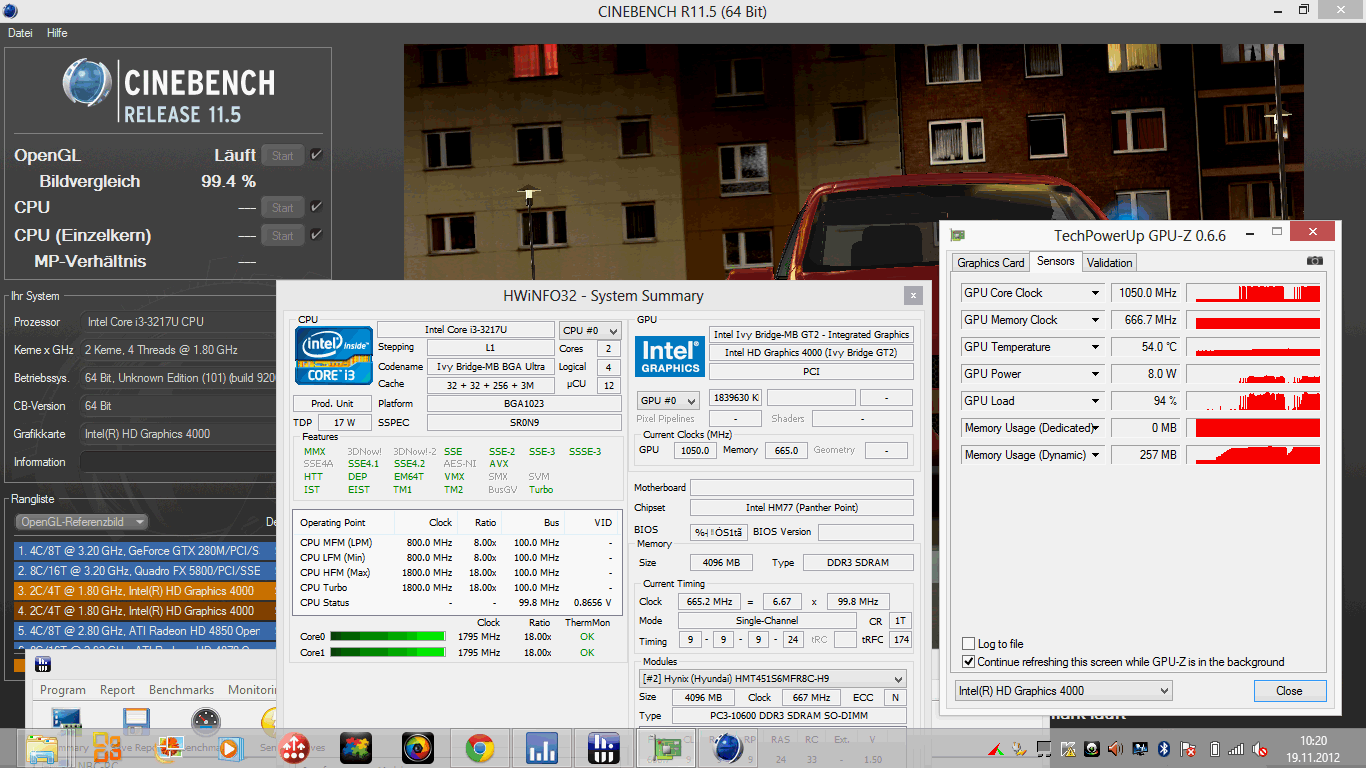The height and width of the screenshot is (768, 1366).
Task: Open the Hynix memory module dropdown
Action: pyautogui.click(x=772, y=678)
